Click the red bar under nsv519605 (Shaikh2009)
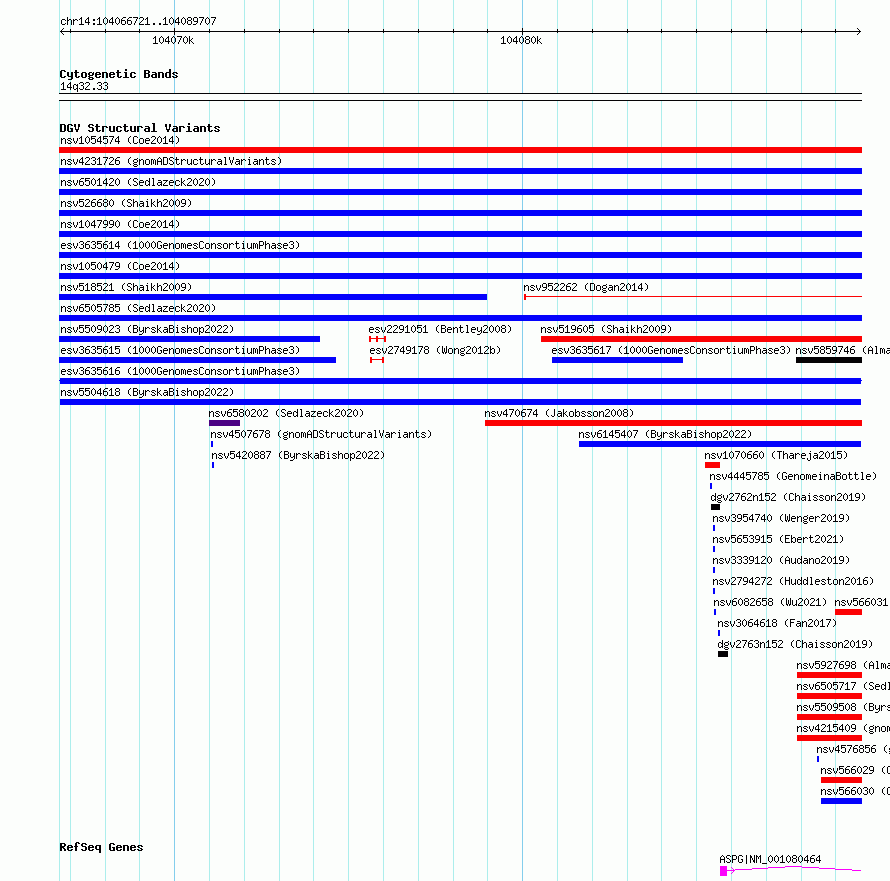 click(702, 339)
